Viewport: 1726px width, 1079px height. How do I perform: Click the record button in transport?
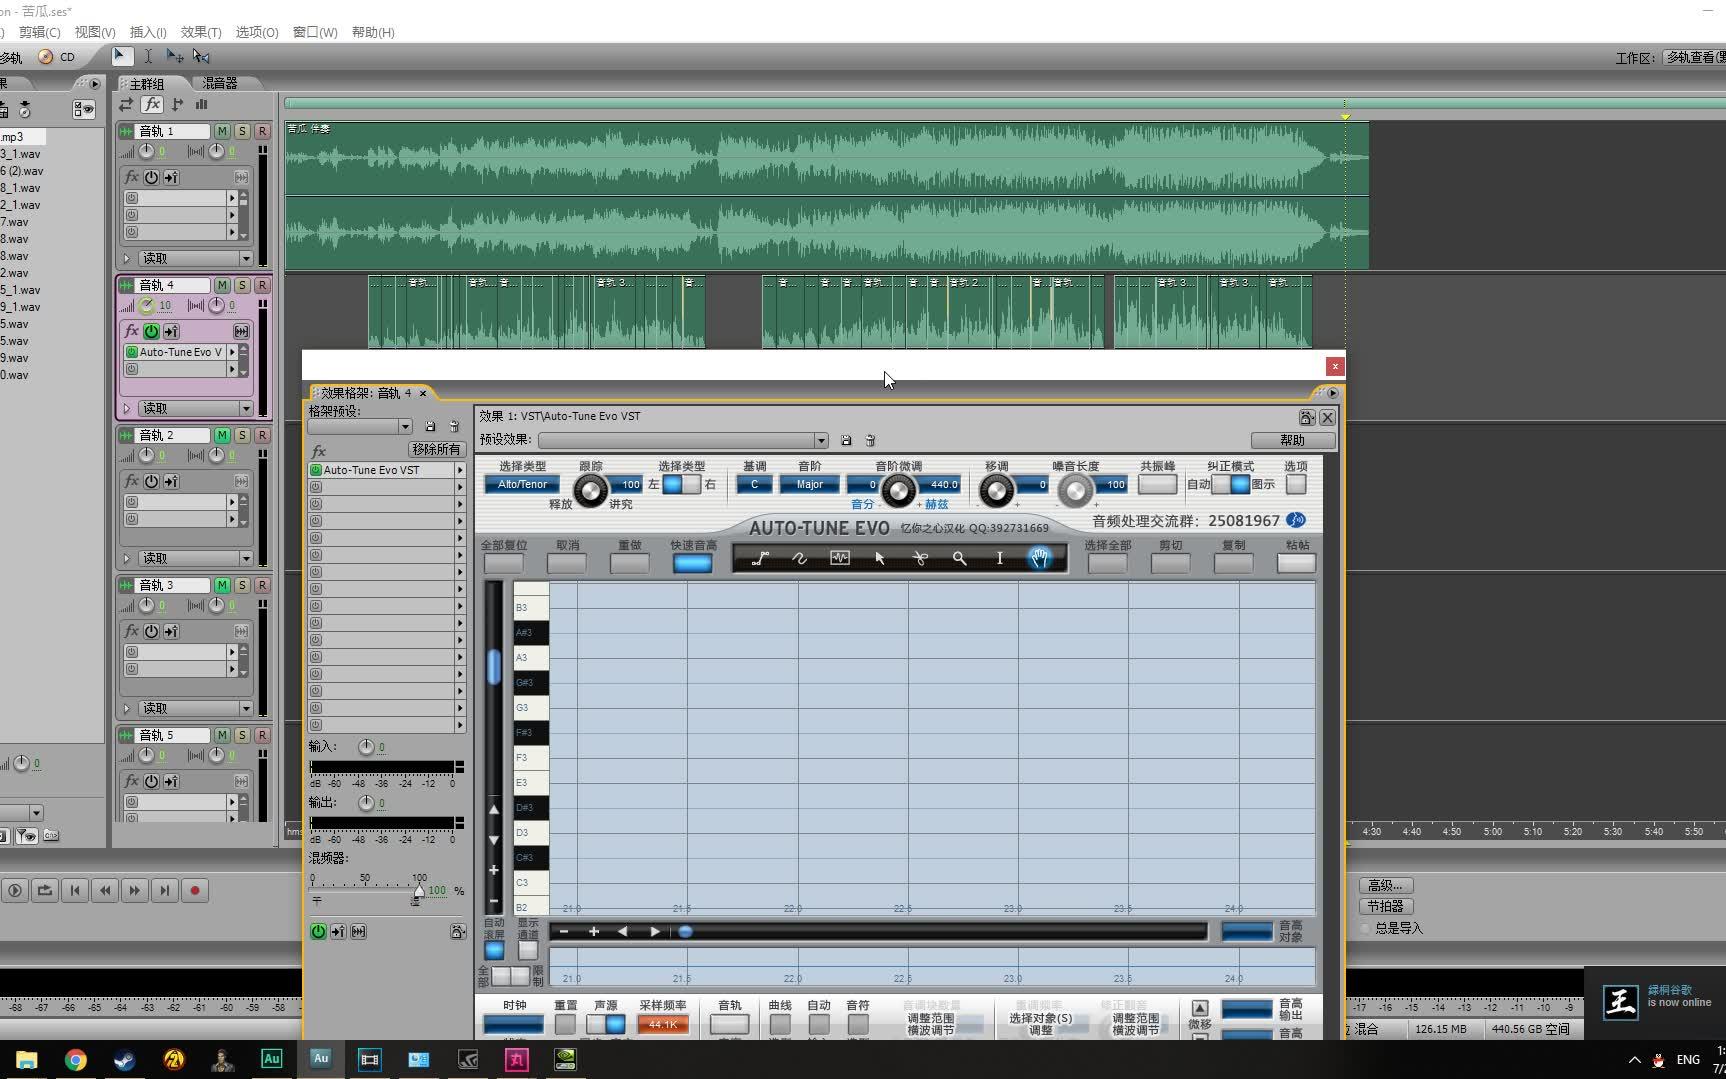pos(195,890)
